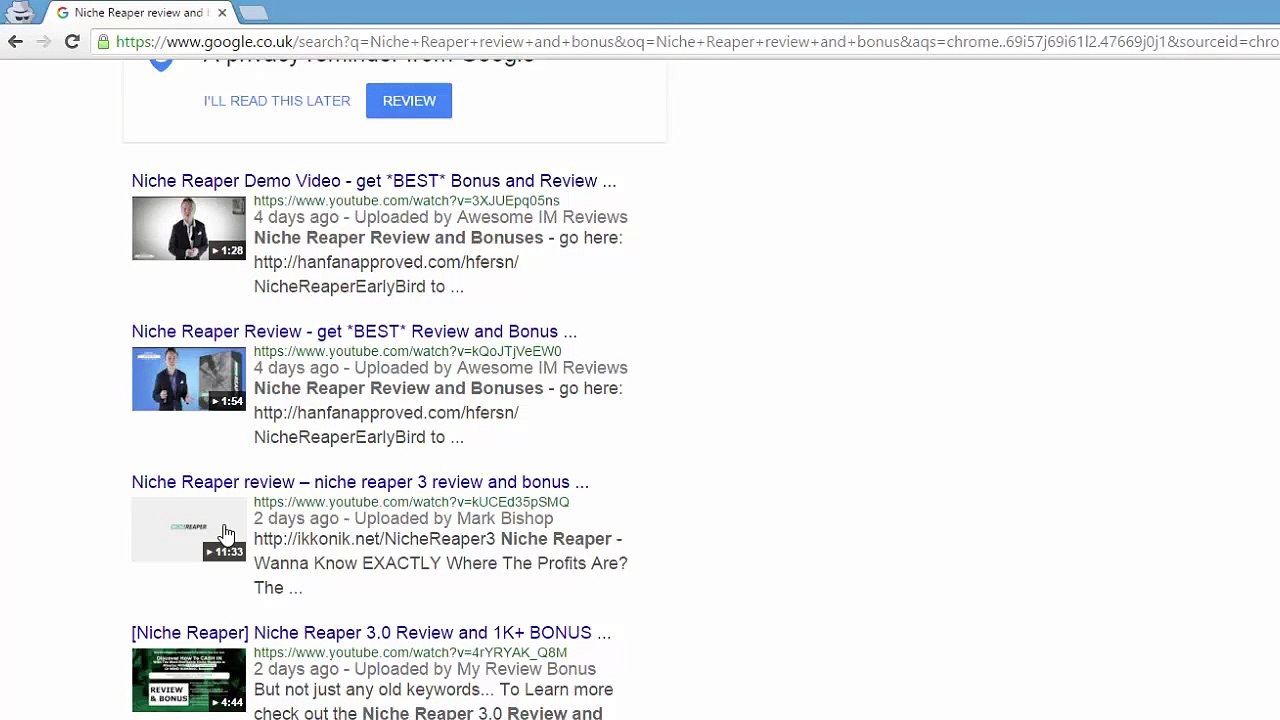Screen dimensions: 1280x720
Task: Click the I'LL READ THIS LATER link
Action: pos(277,101)
